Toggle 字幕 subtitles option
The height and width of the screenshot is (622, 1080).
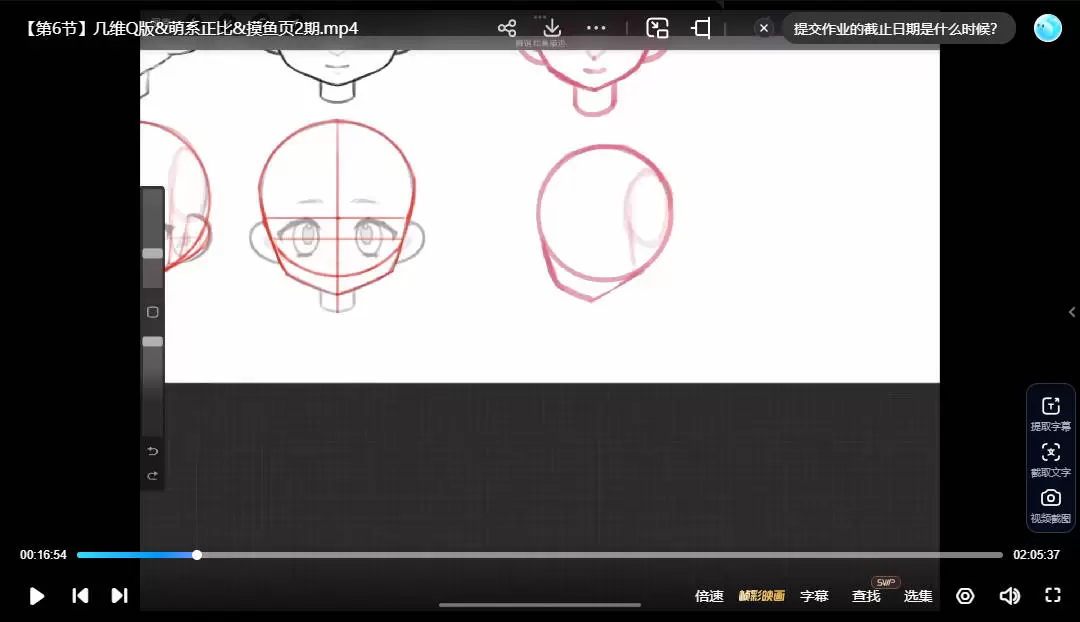[x=814, y=596]
